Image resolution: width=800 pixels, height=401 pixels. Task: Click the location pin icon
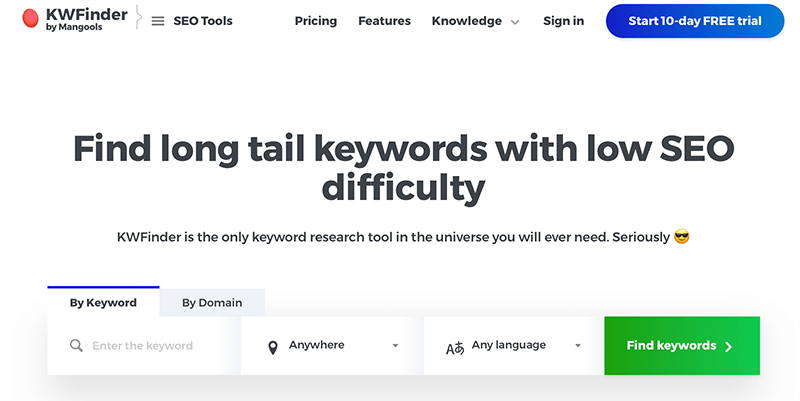point(273,348)
